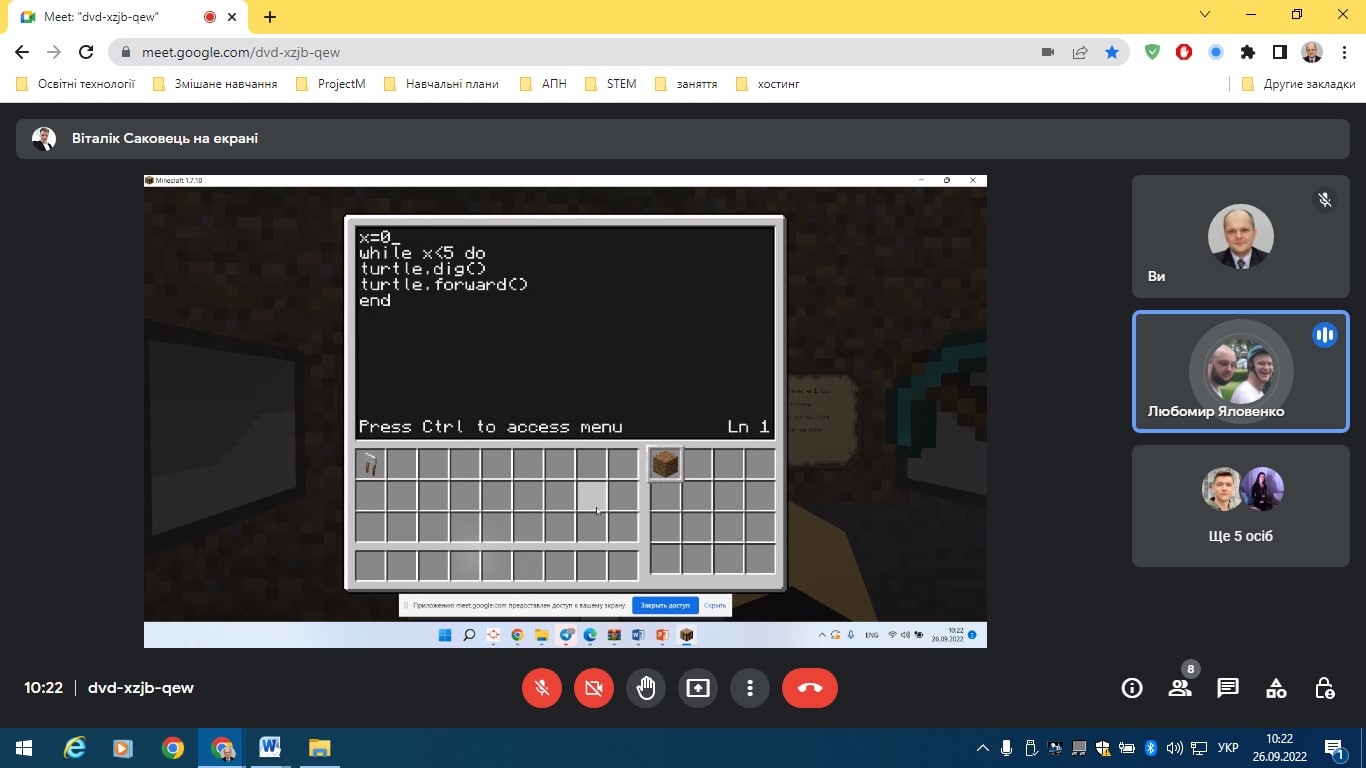Image resolution: width=1366 pixels, height=768 pixels.
Task: Switch the 'УКР' input language
Action: 1228,748
